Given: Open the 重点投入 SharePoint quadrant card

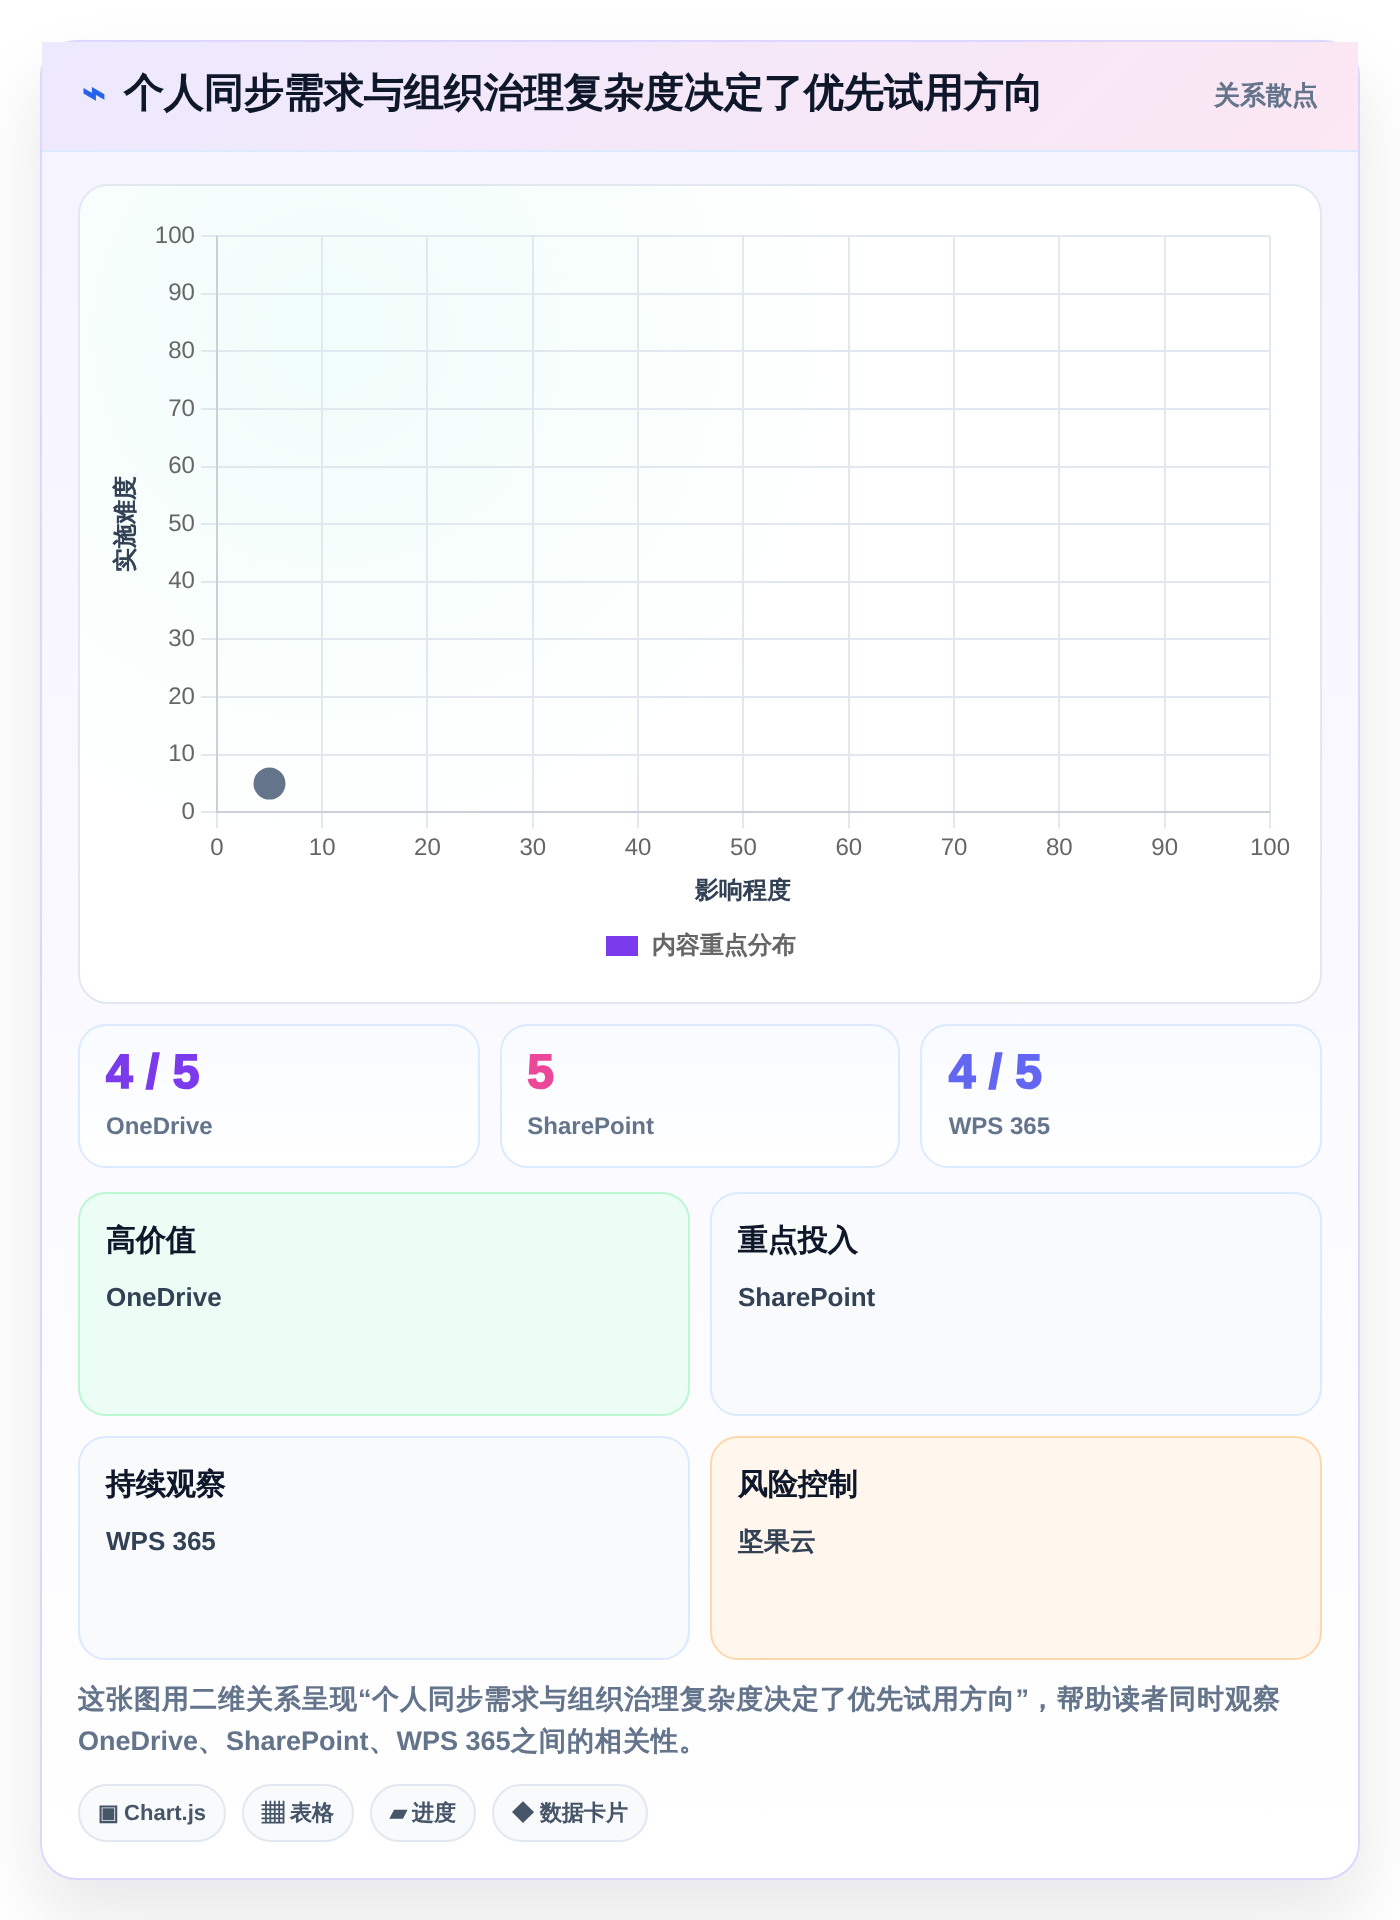Looking at the screenshot, I should click(x=1016, y=1304).
